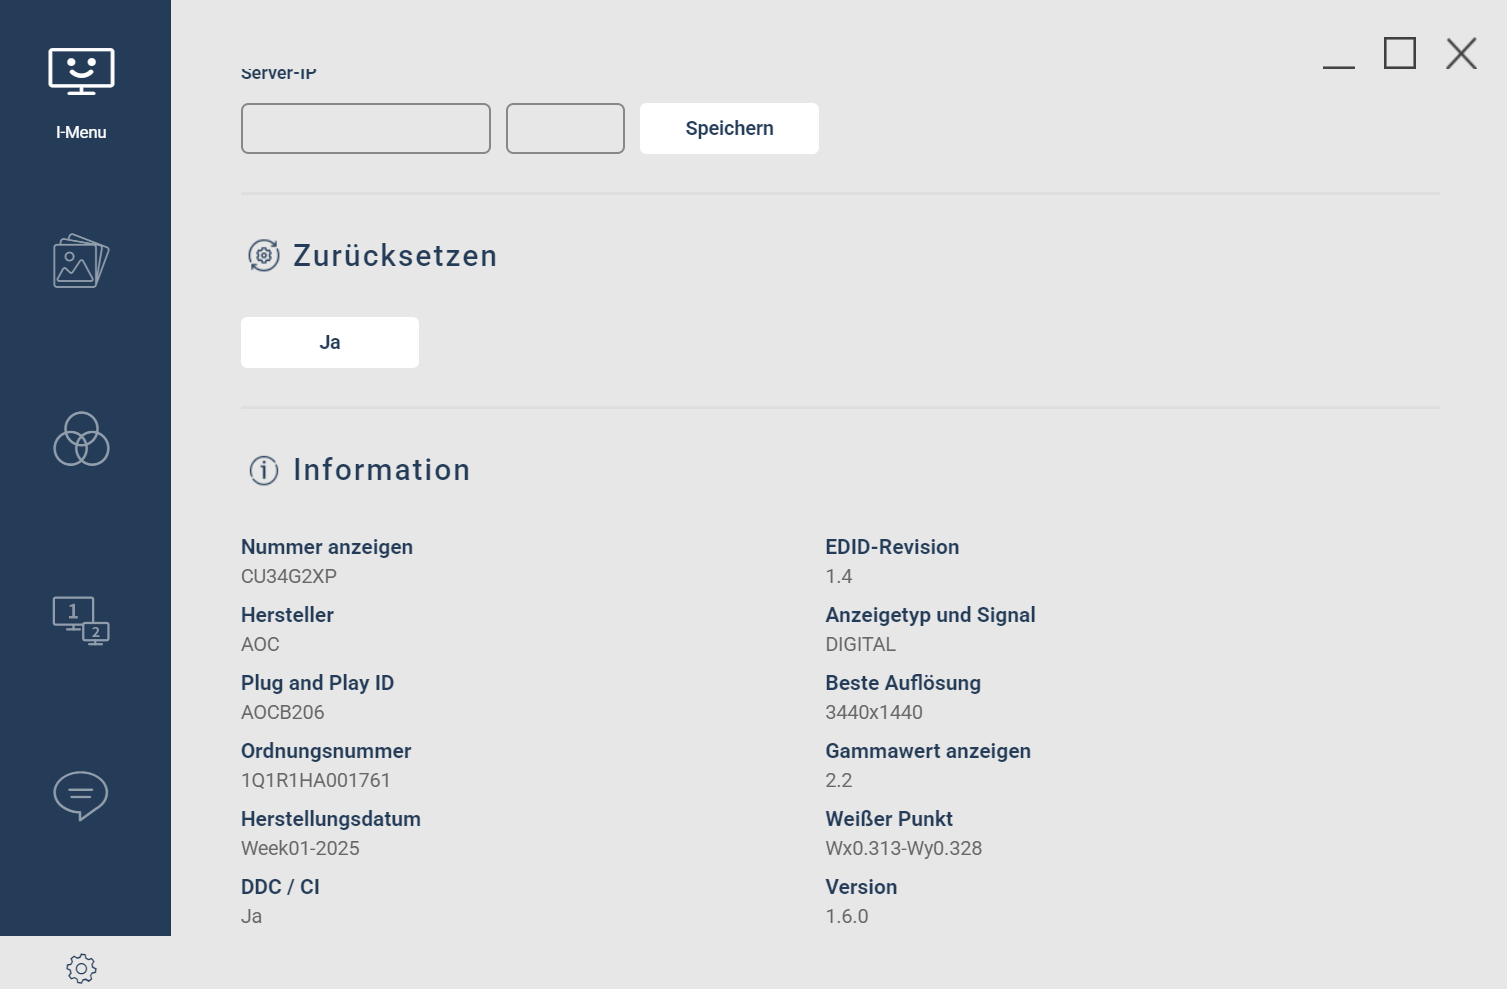The width and height of the screenshot is (1507, 989).
Task: Click the Herstellungsdatum label
Action: [331, 819]
